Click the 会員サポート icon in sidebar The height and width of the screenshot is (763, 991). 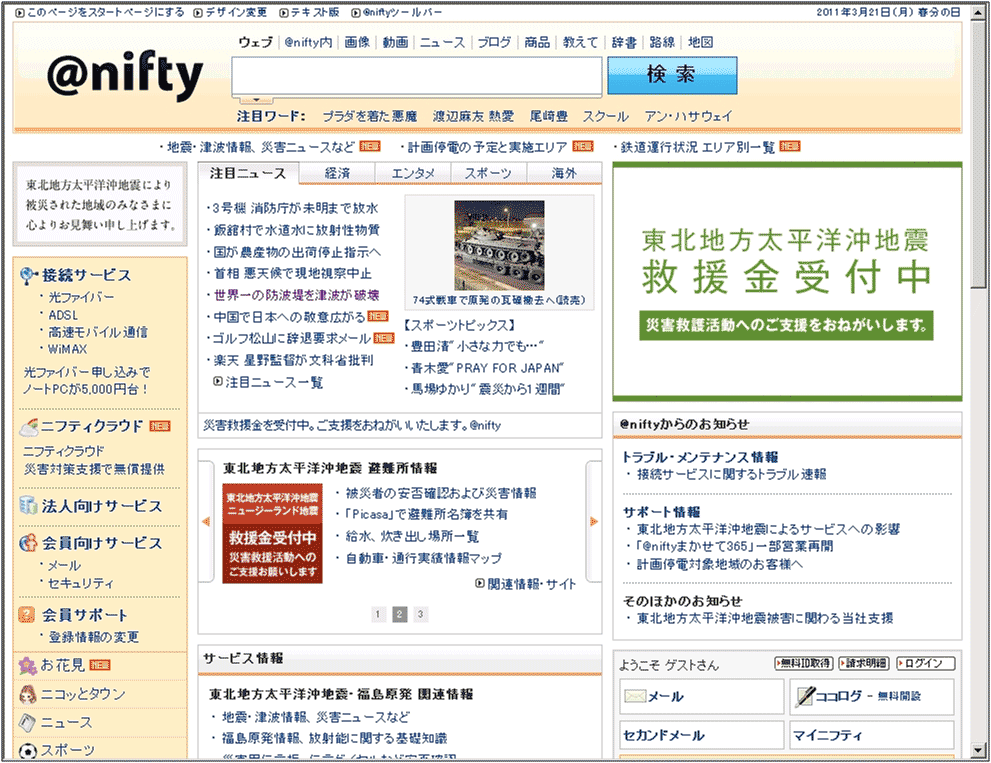[x=29, y=615]
